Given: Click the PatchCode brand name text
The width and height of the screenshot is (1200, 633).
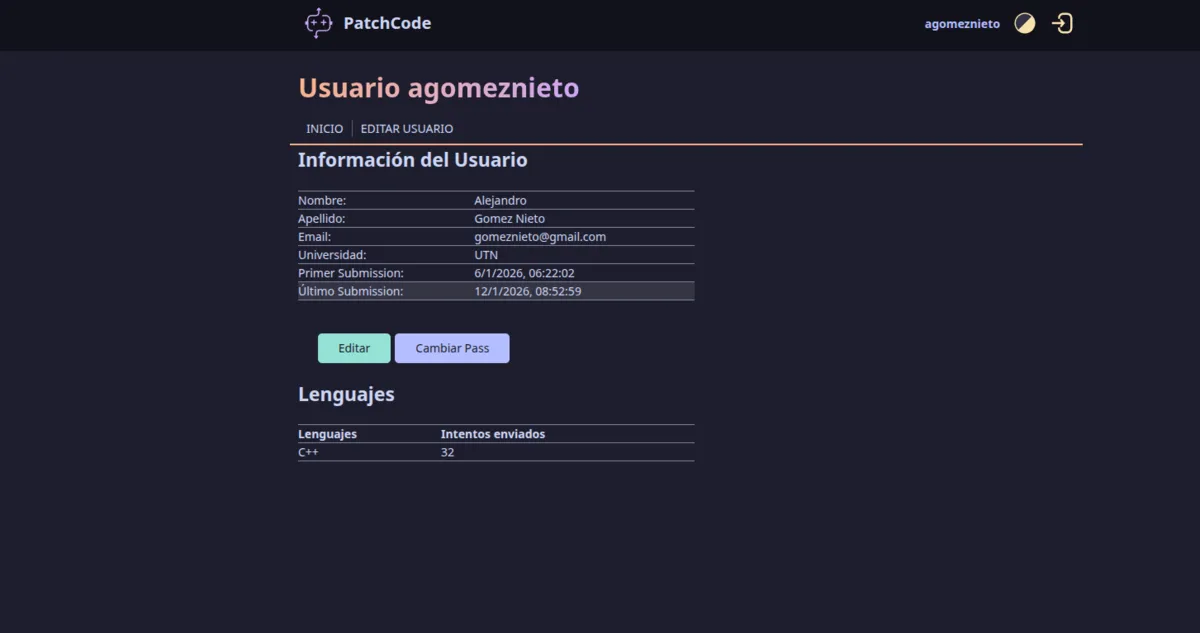Looking at the screenshot, I should [387, 23].
